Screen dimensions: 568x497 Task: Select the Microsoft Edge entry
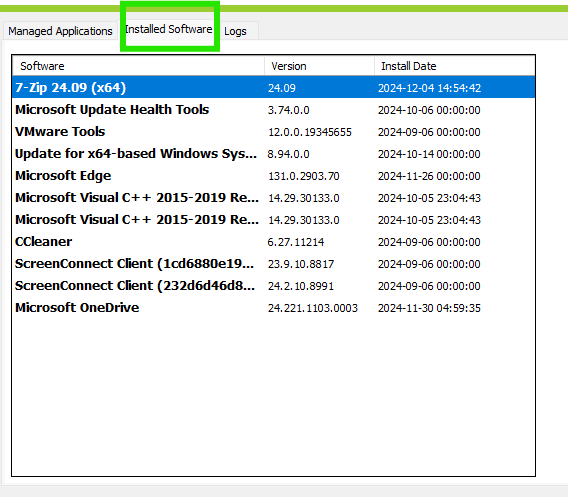[273, 176]
